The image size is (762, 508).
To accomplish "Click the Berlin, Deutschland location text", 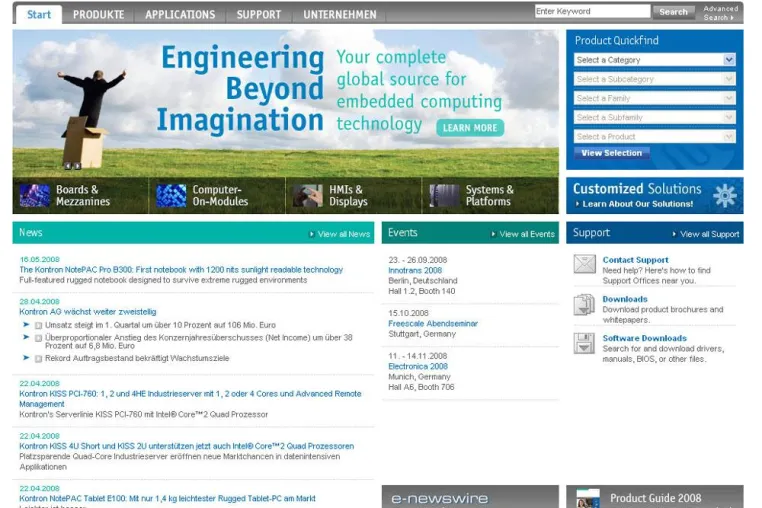I will [423, 281].
